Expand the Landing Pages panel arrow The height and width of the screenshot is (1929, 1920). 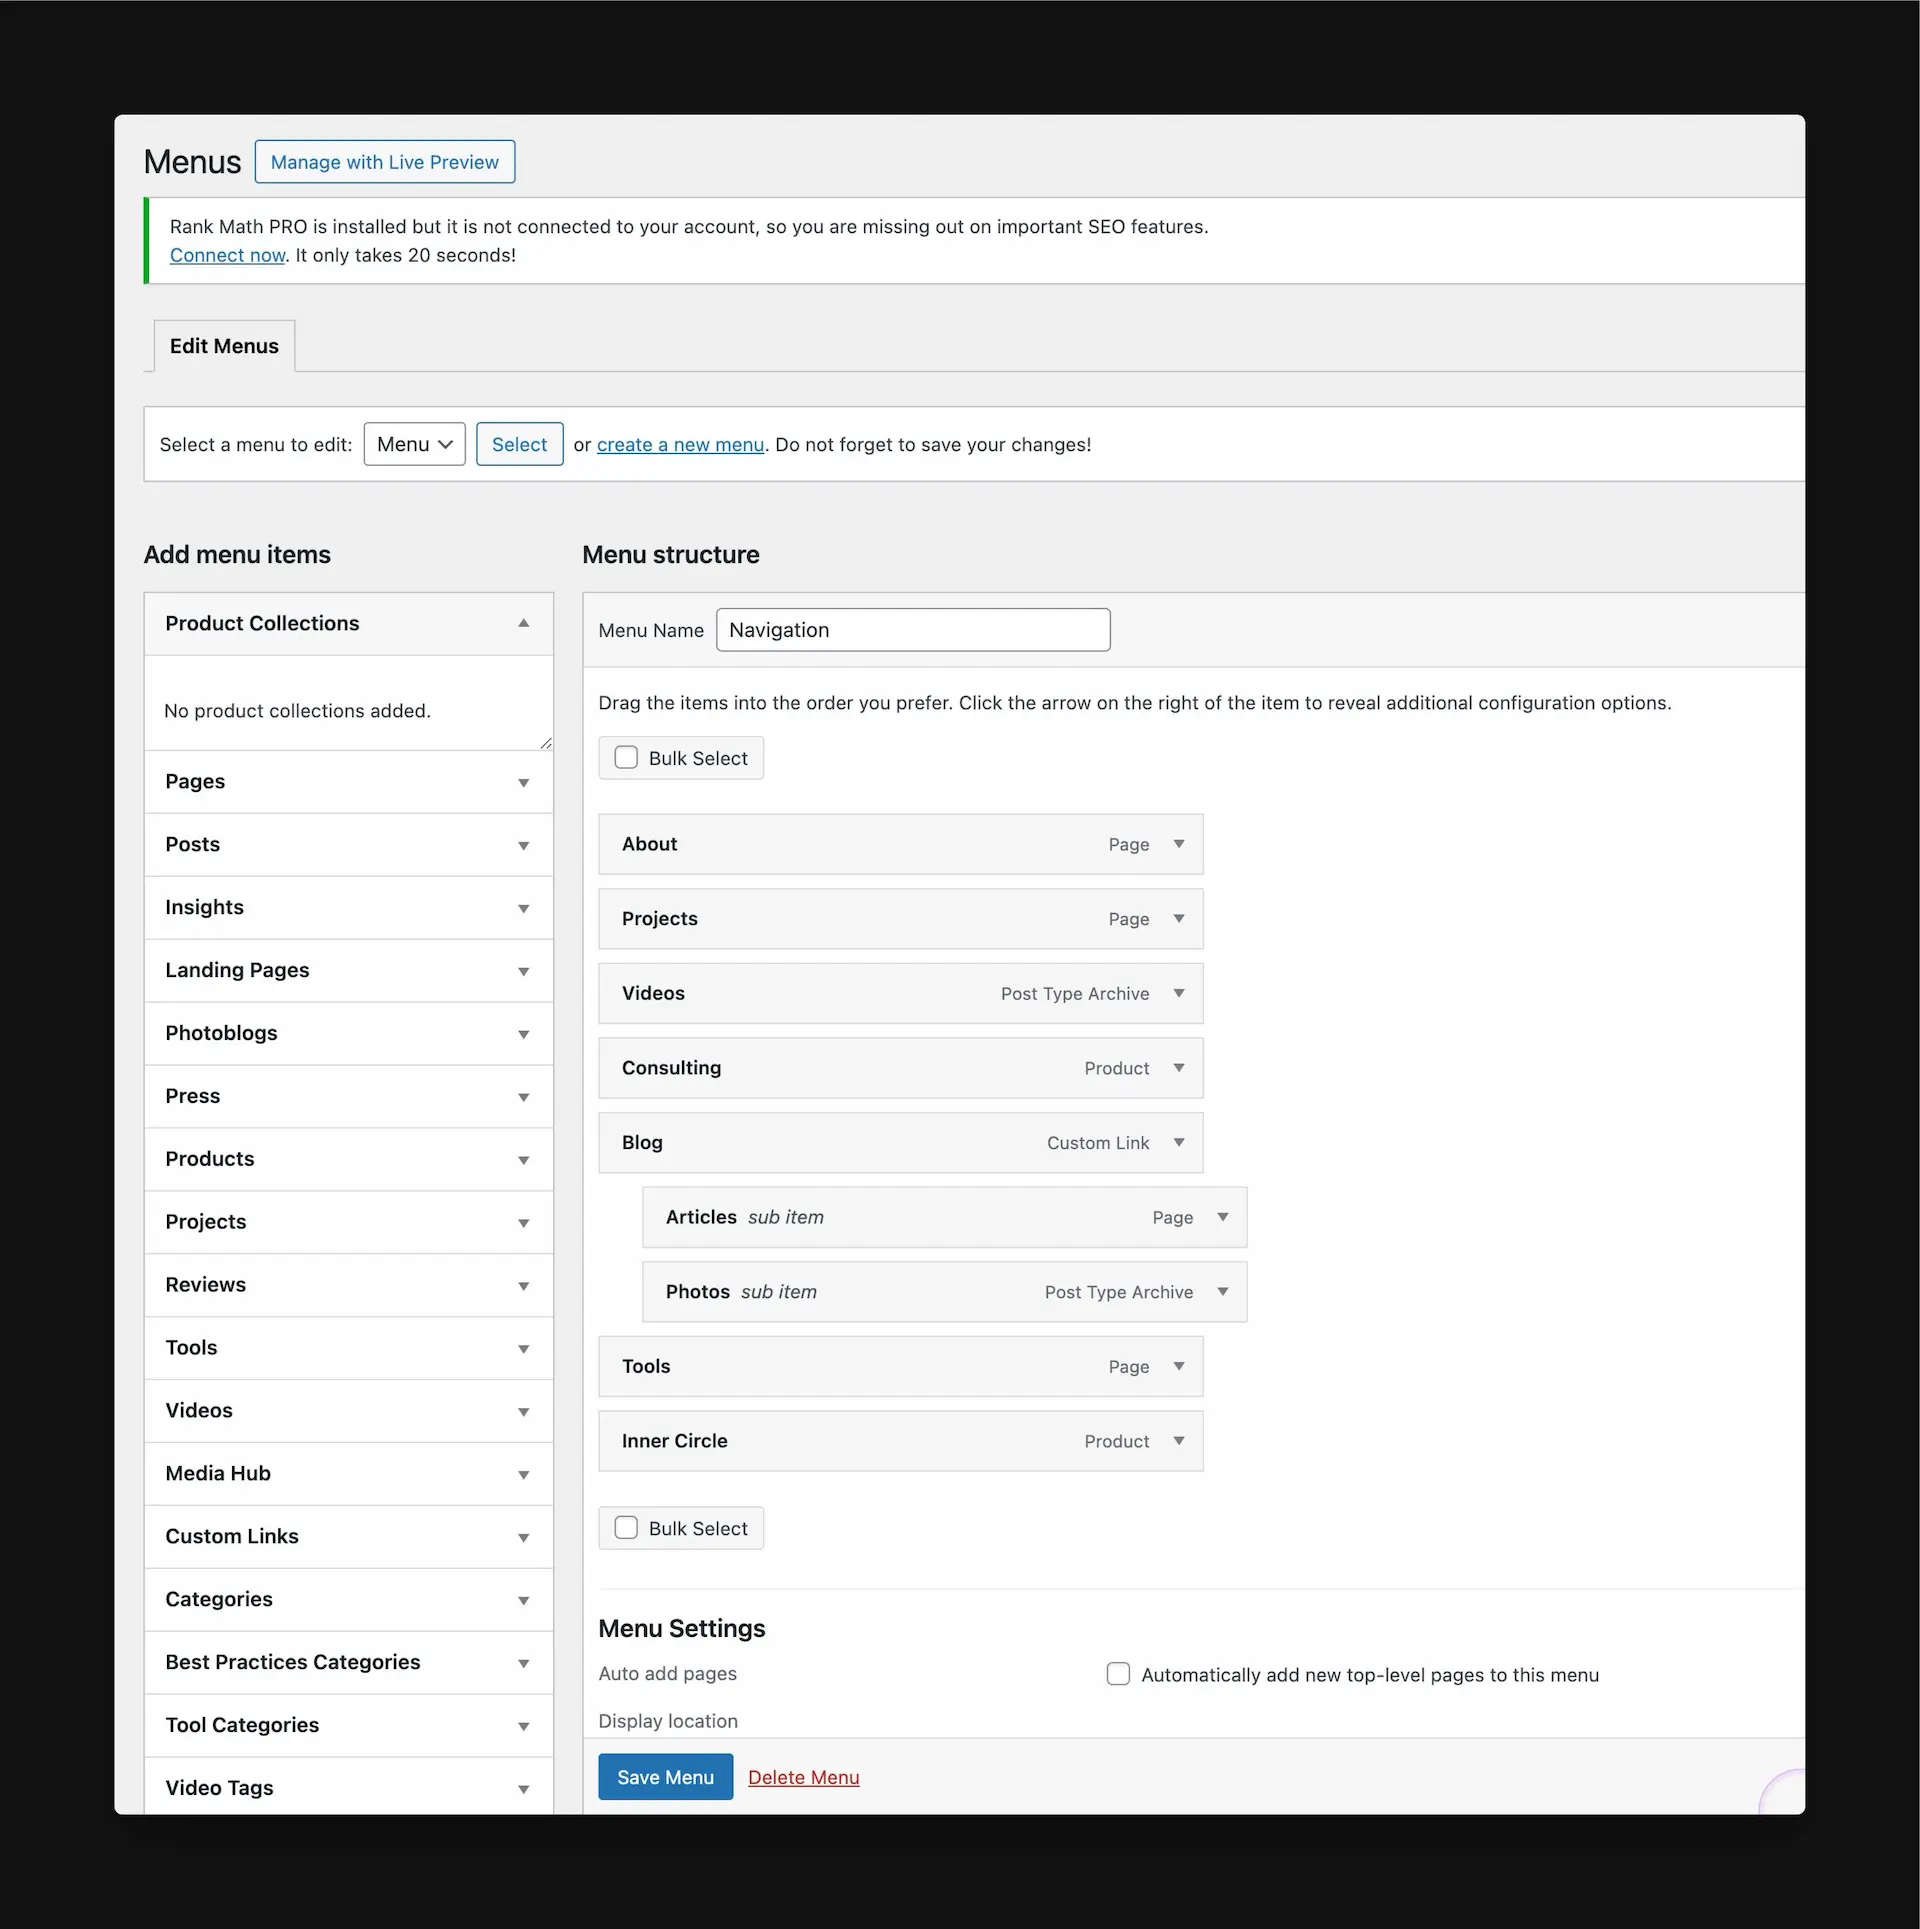tap(523, 971)
